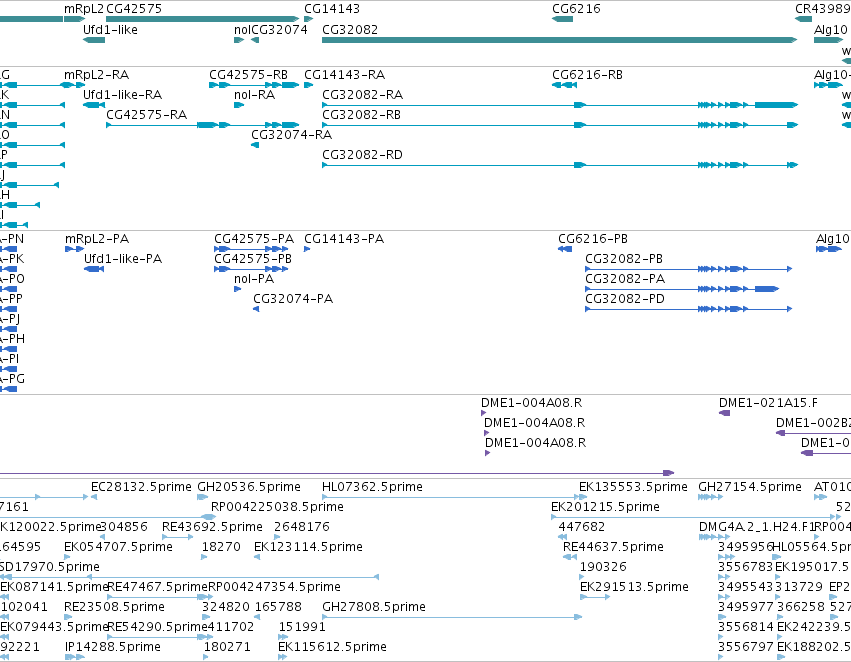Image resolution: width=851 pixels, height=662 pixels.
Task: Click the EK054707.5prime EST label
Action: pos(118,547)
